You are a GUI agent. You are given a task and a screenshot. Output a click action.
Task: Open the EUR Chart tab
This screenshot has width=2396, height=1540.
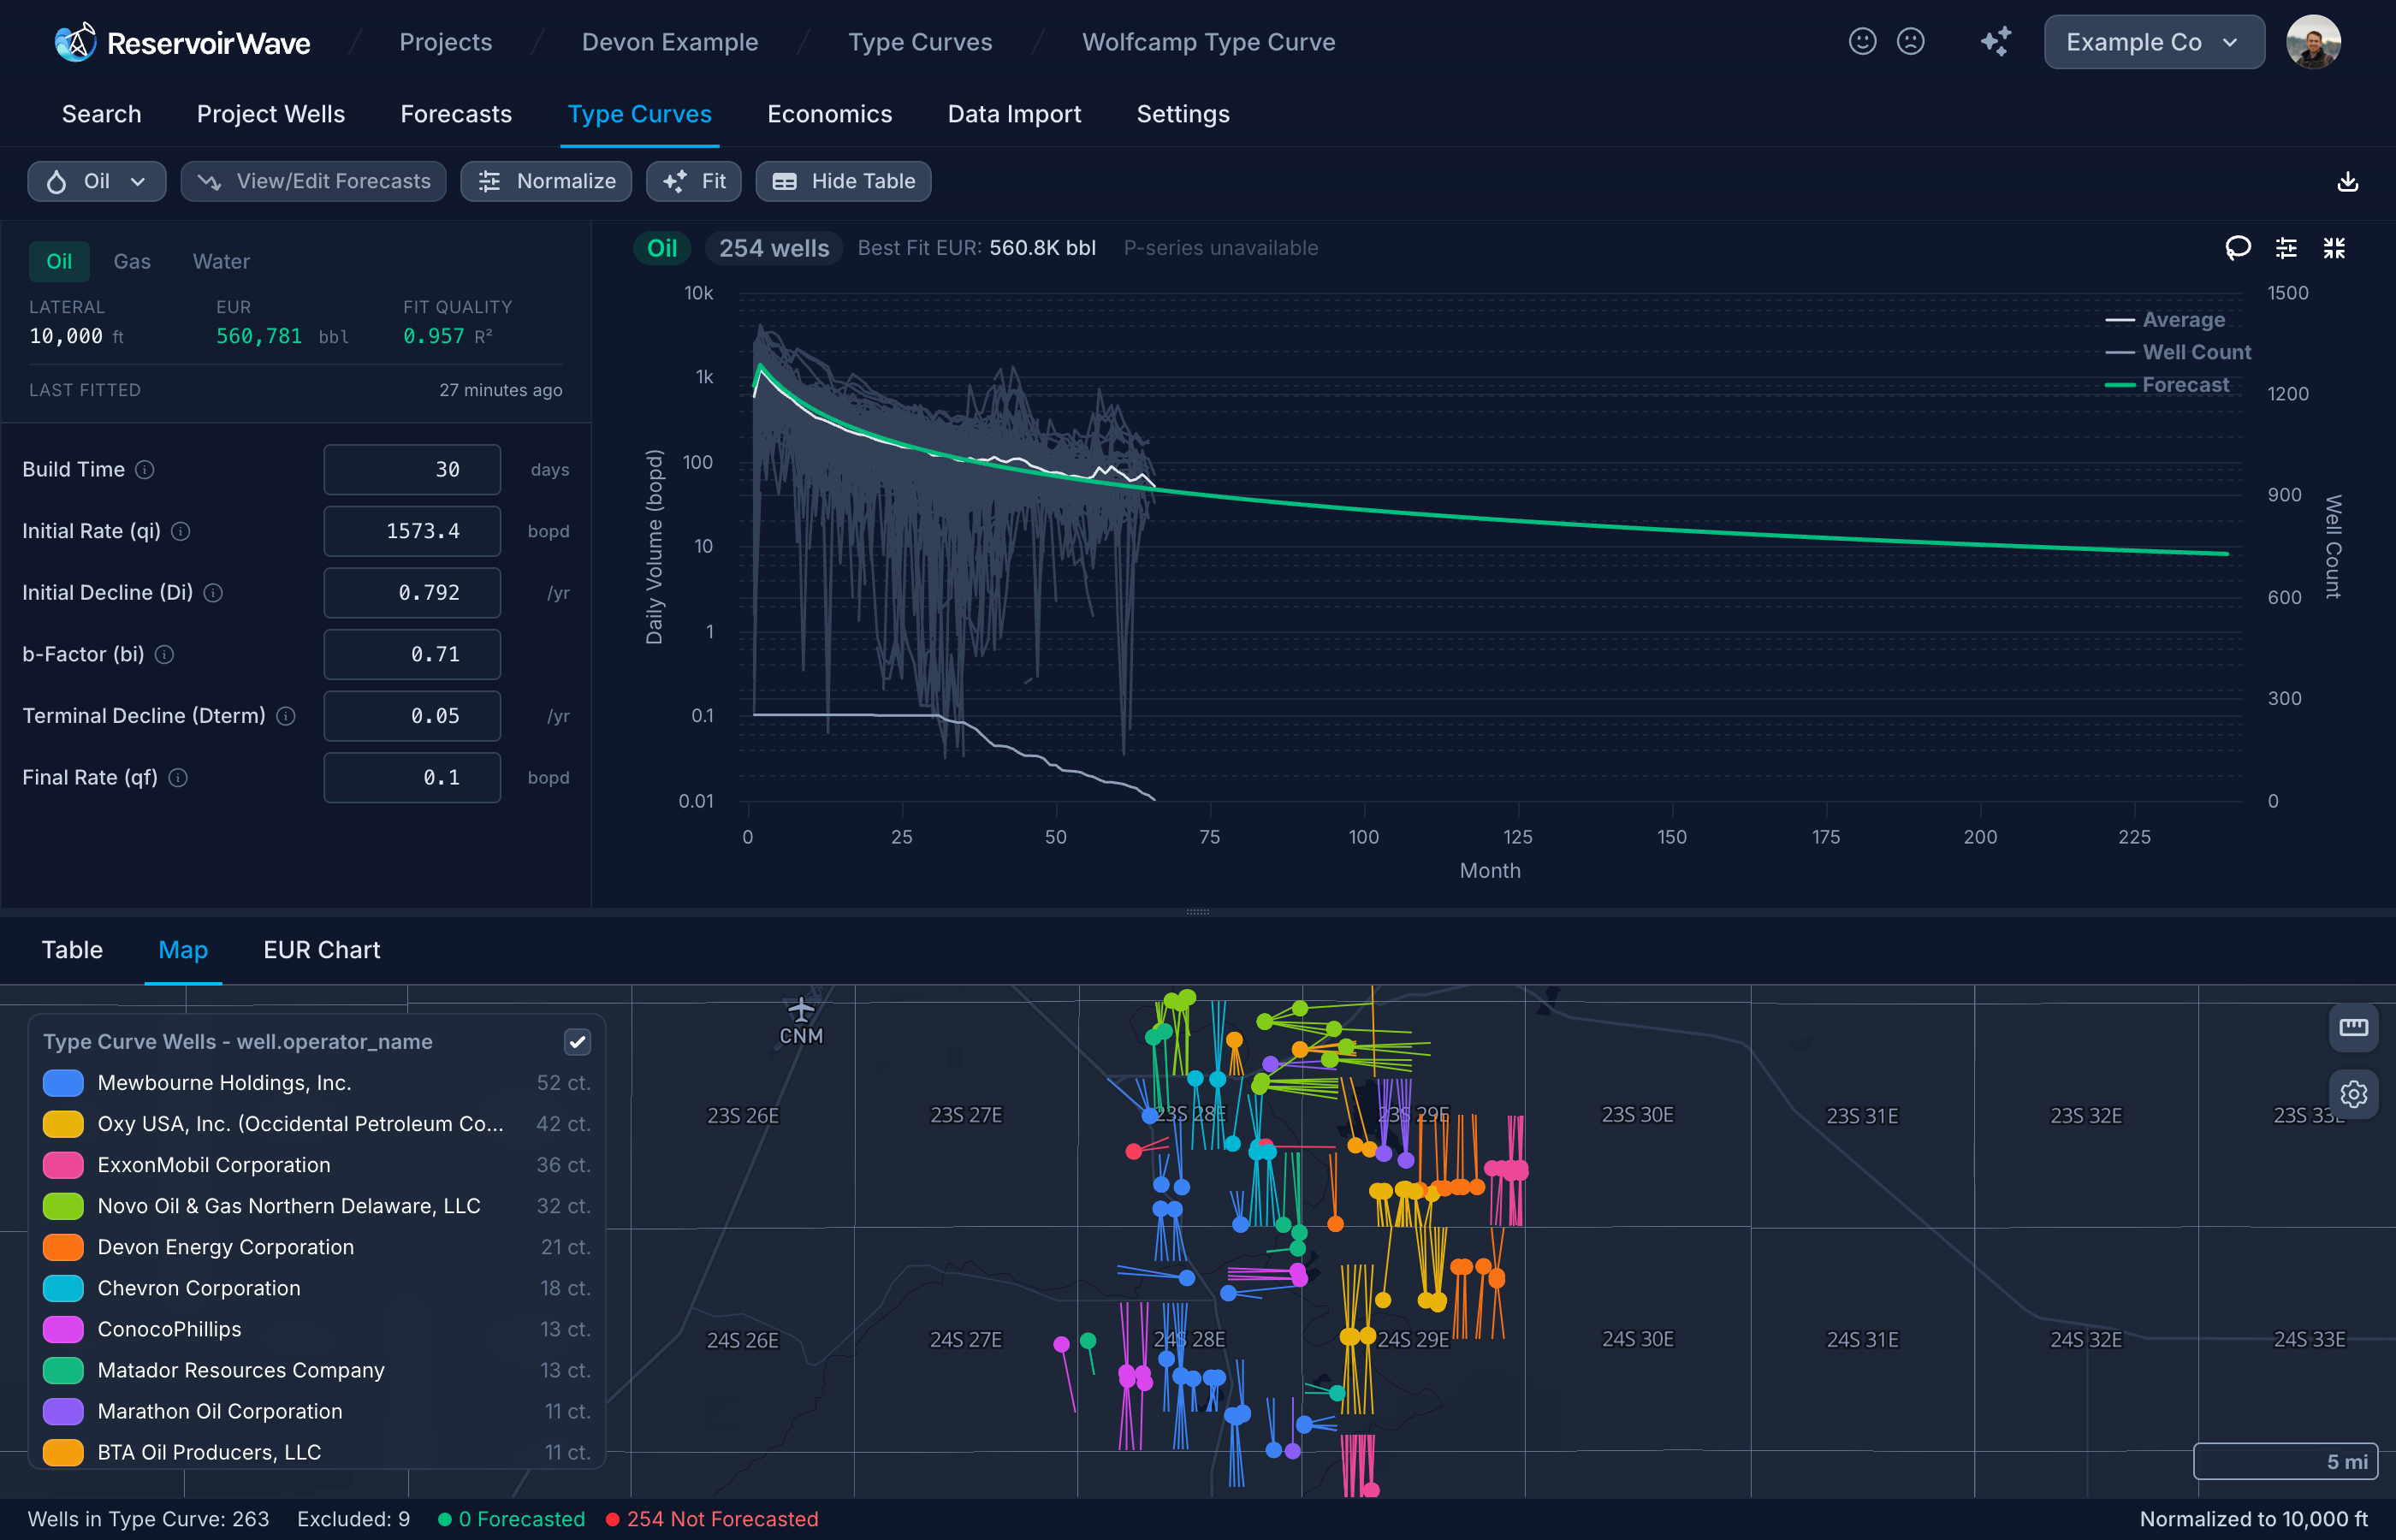pyautogui.click(x=321, y=950)
